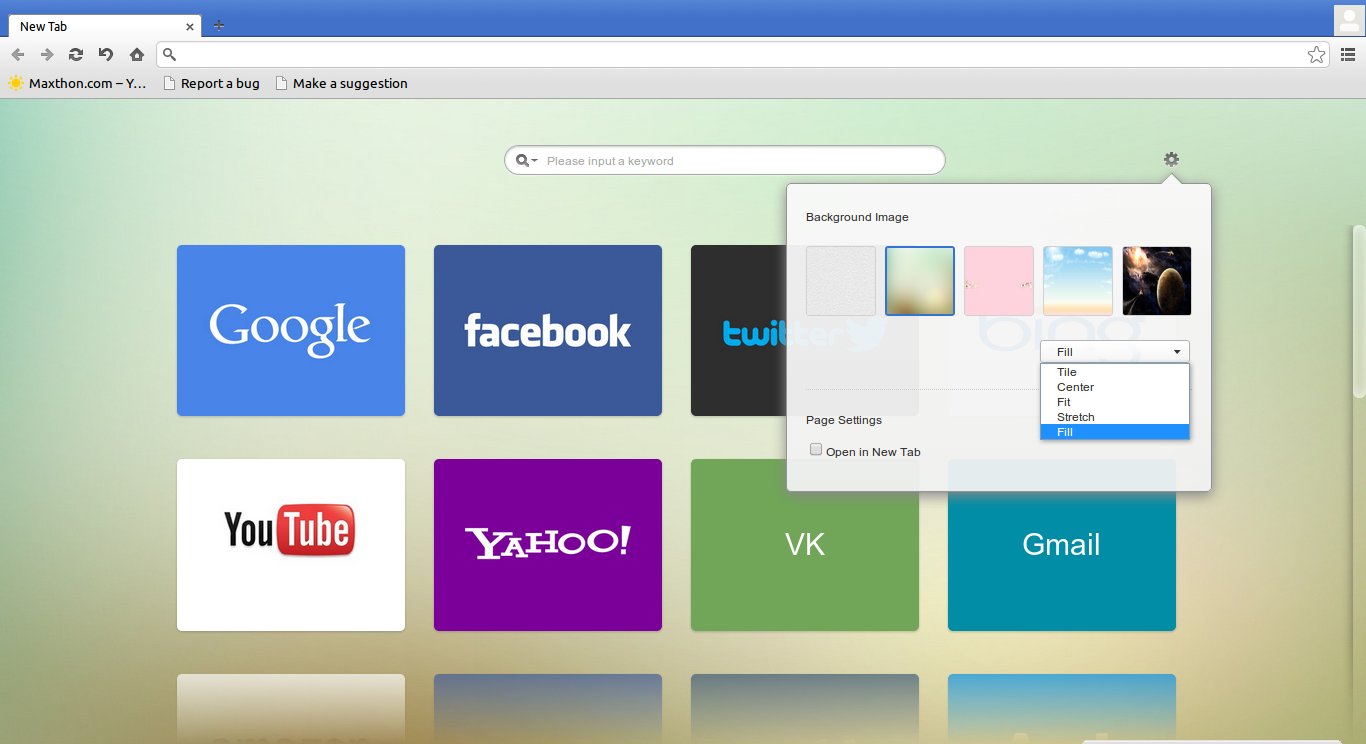Viewport: 1366px width, 744px height.
Task: Select the New Tab tab
Action: point(104,26)
